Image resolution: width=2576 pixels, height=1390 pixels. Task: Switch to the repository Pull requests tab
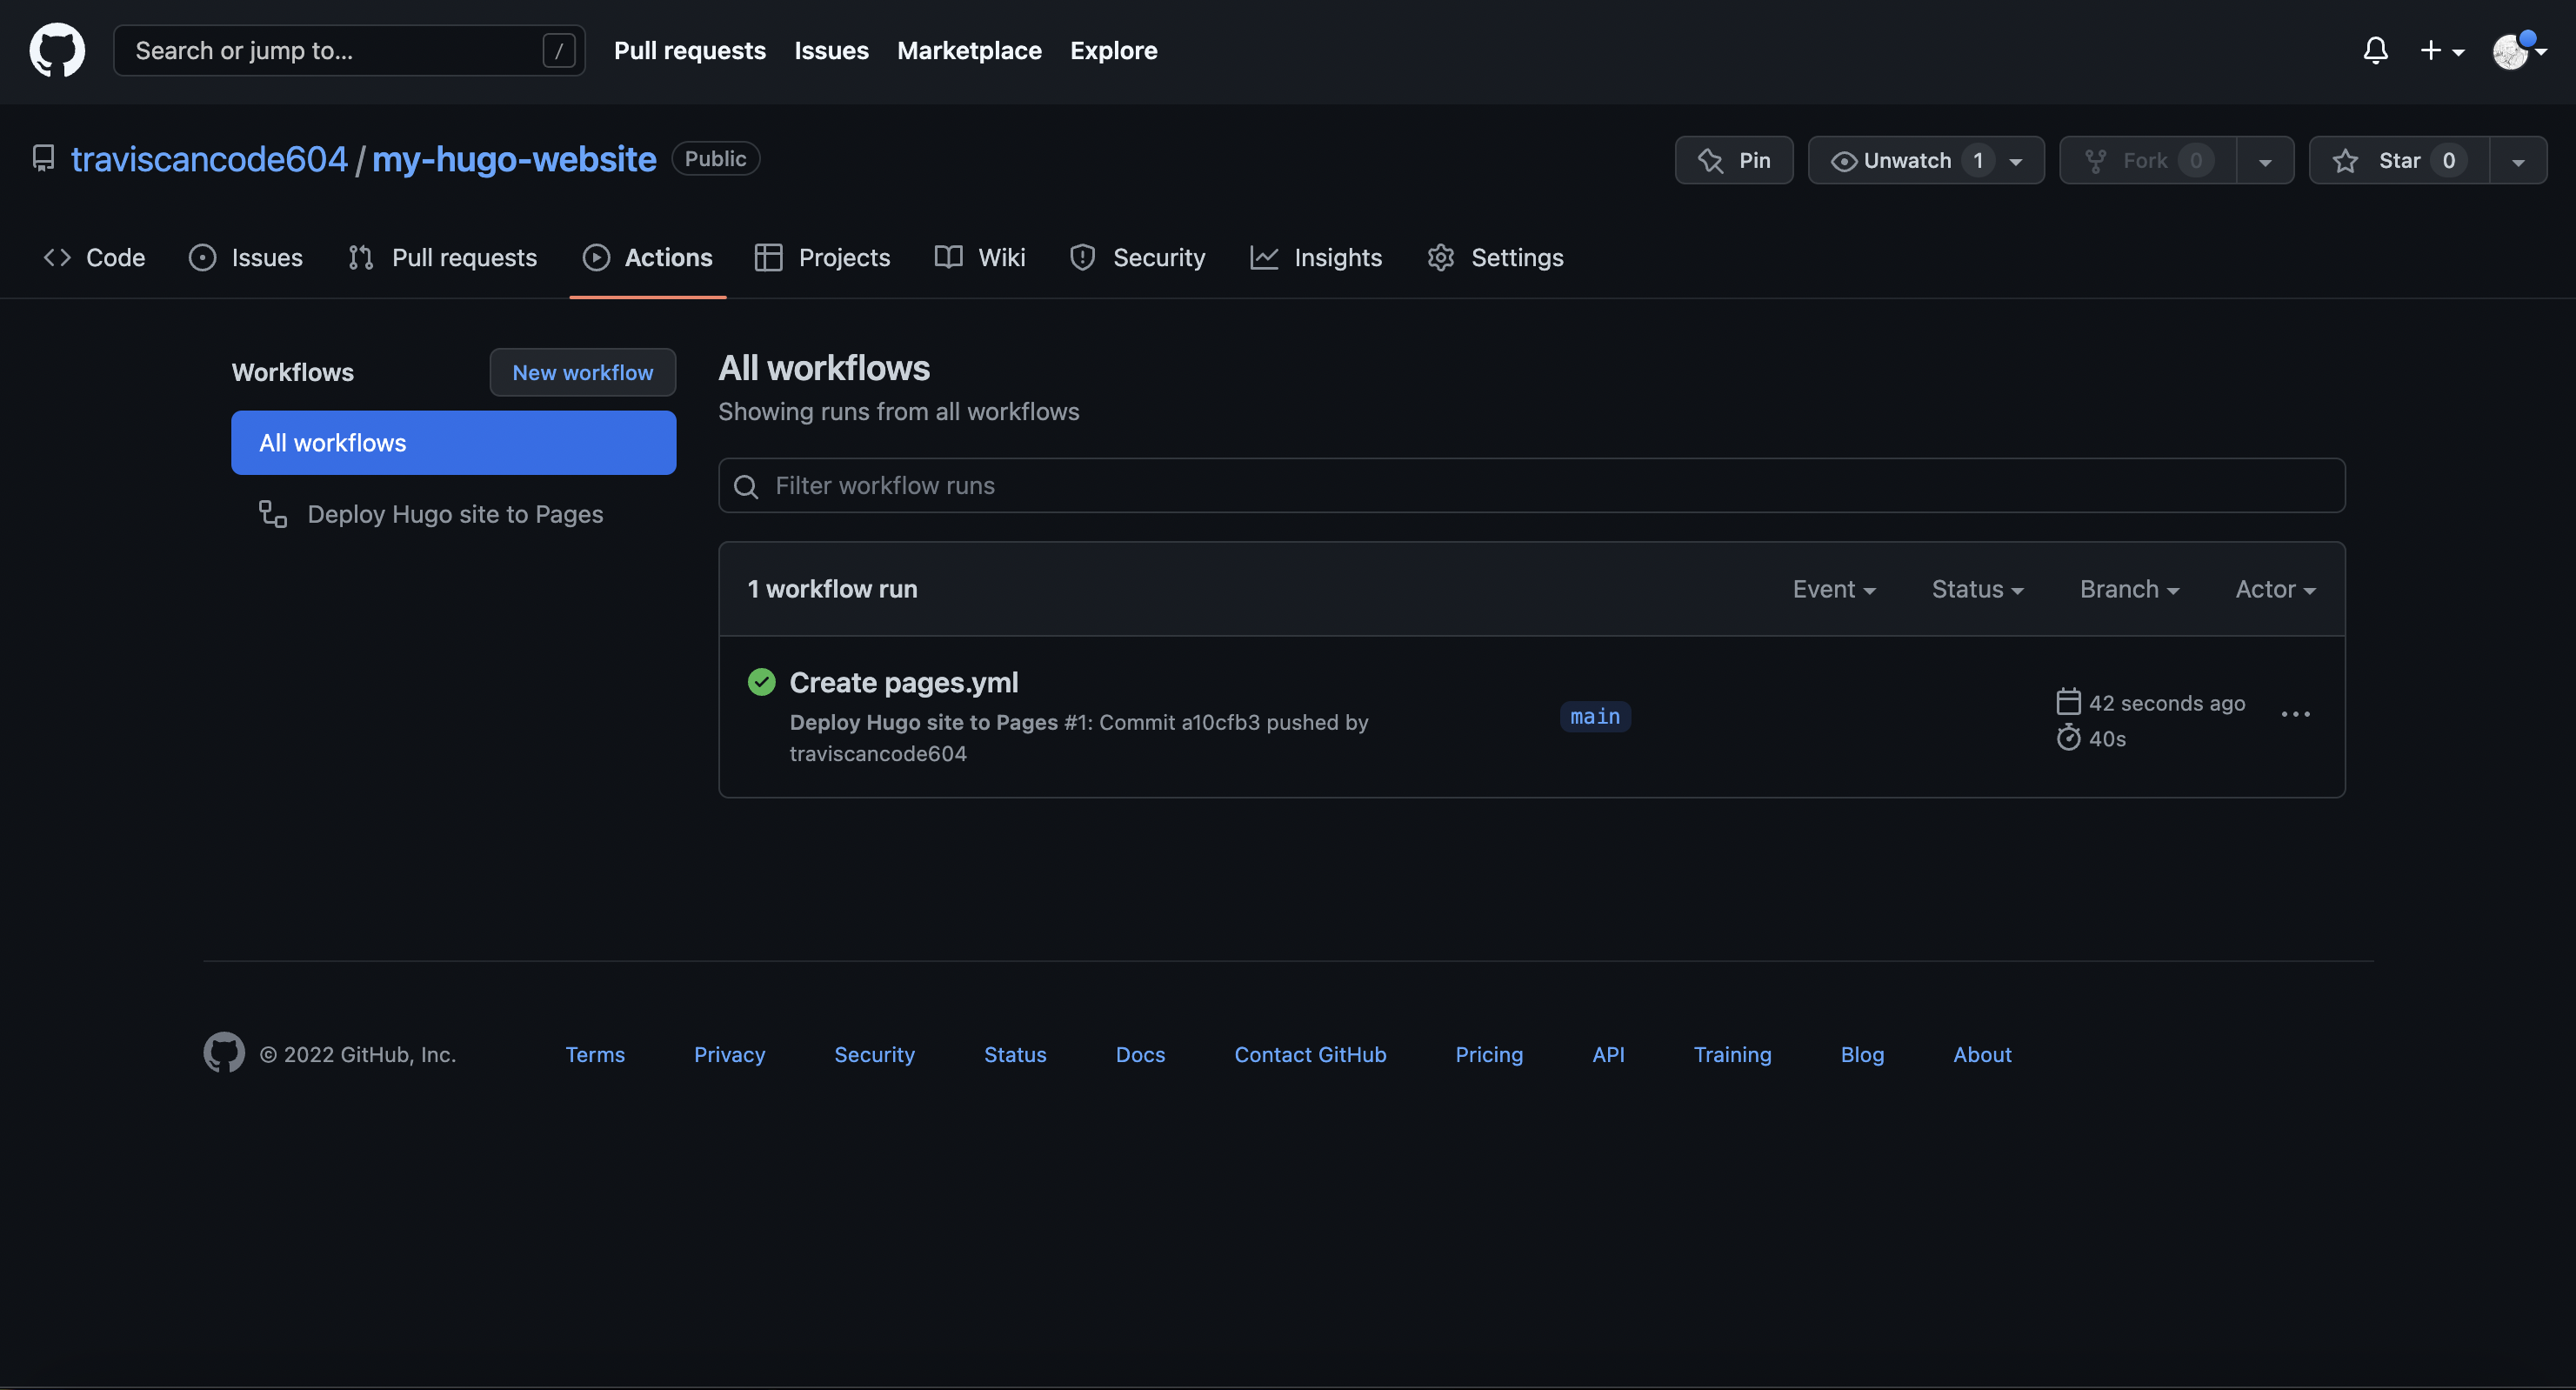443,257
